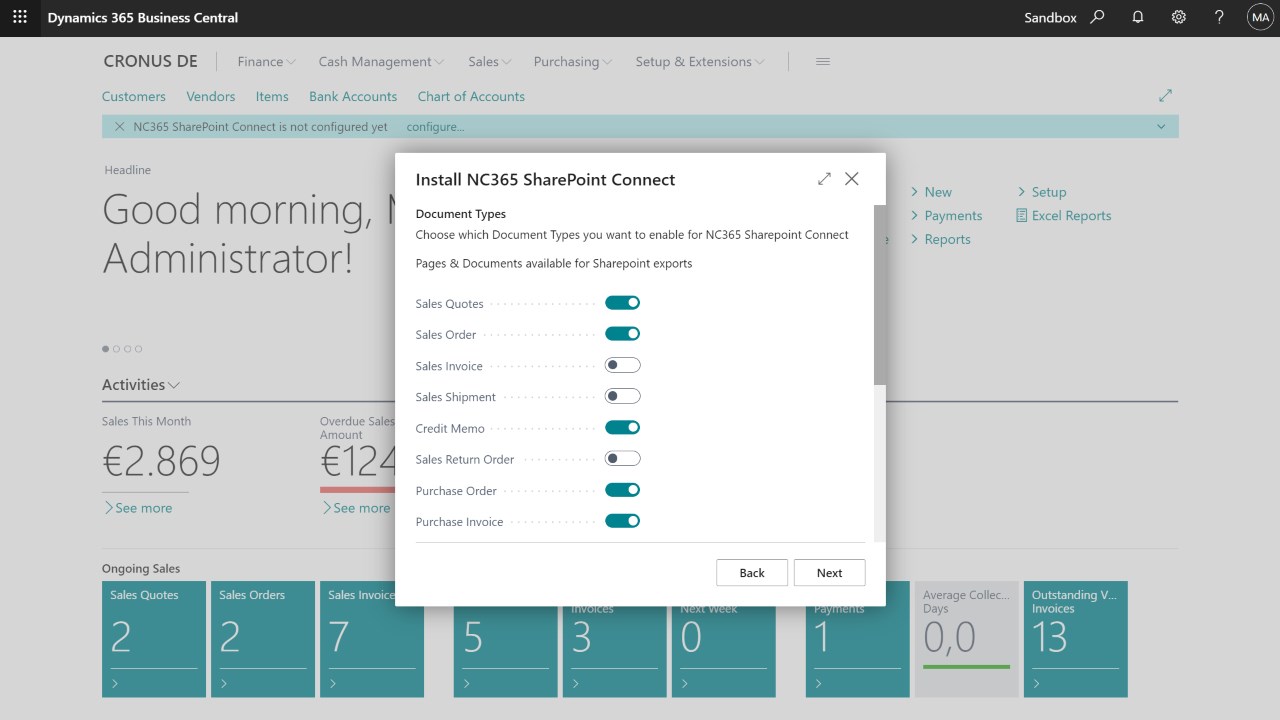Expand the Sales menu
1280x720 pixels.
pyautogui.click(x=490, y=62)
